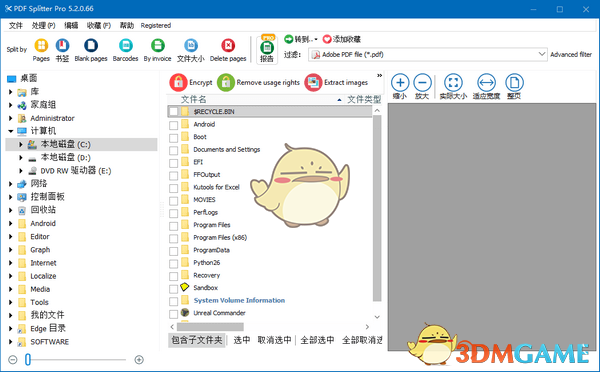Fit preview to 适应宽度 width
The image size is (600, 372).
(486, 86)
